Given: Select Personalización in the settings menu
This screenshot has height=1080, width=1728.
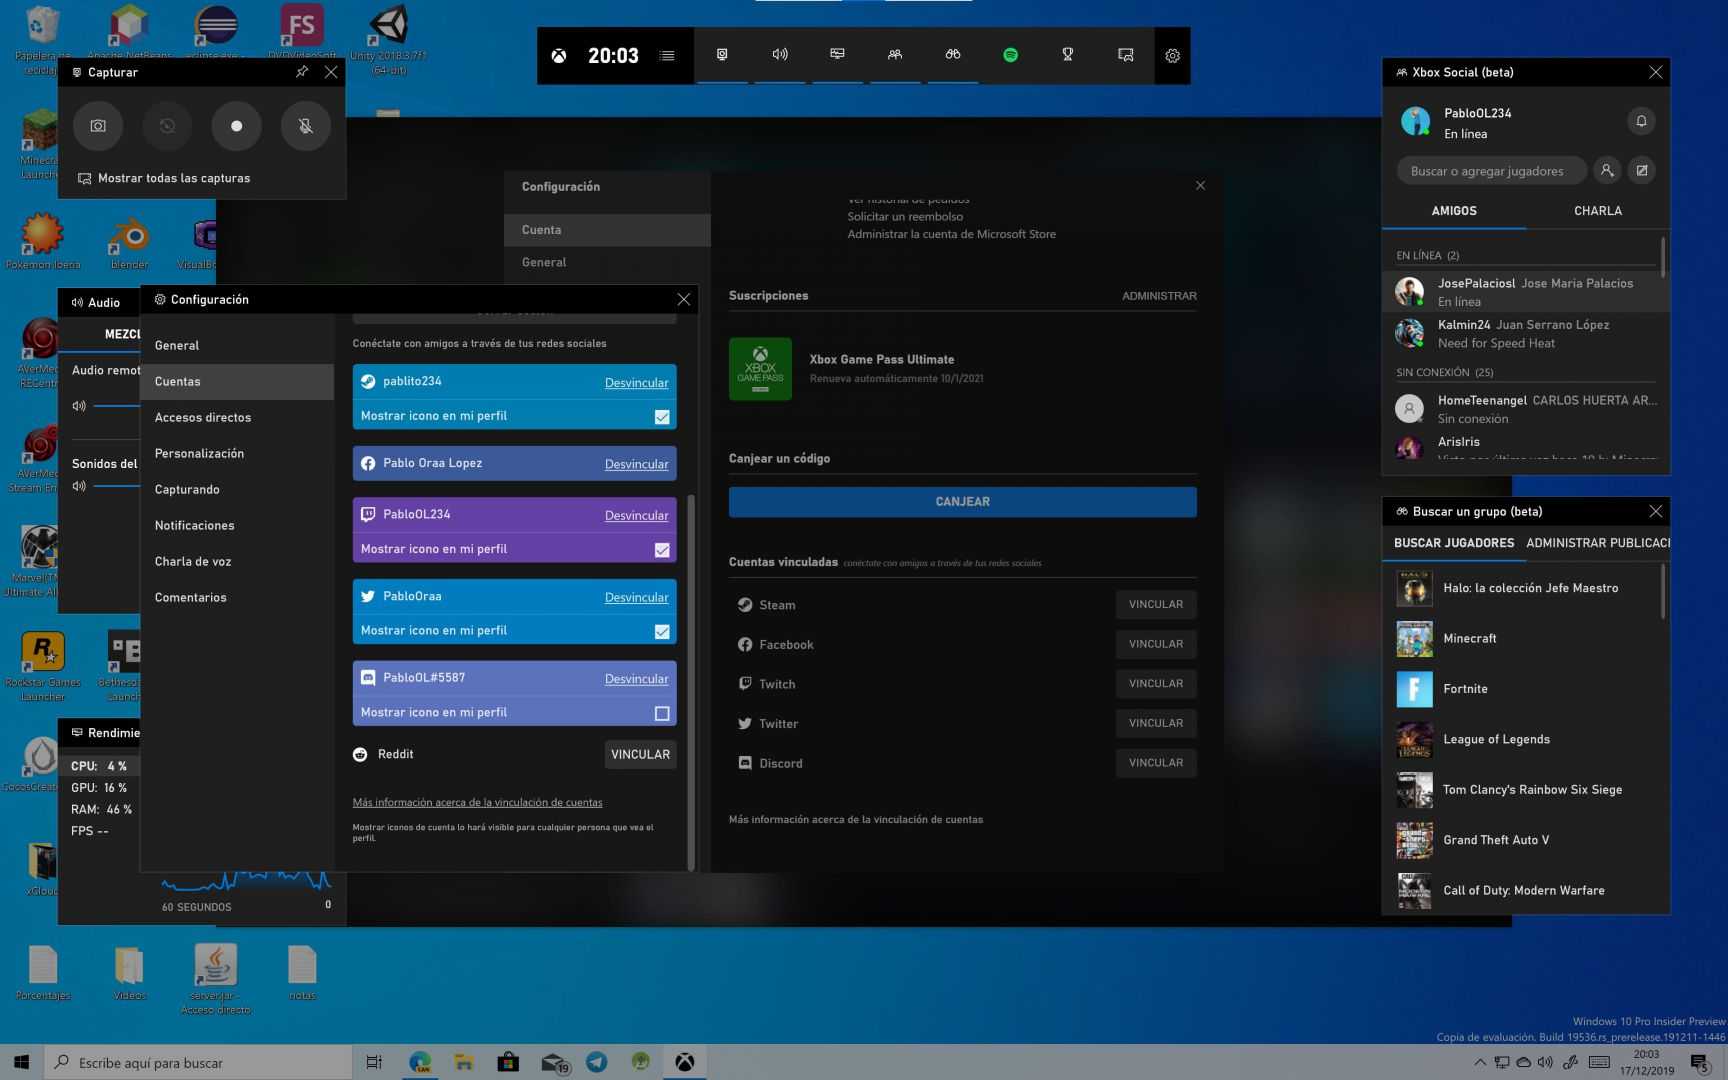Looking at the screenshot, I should pos(199,454).
